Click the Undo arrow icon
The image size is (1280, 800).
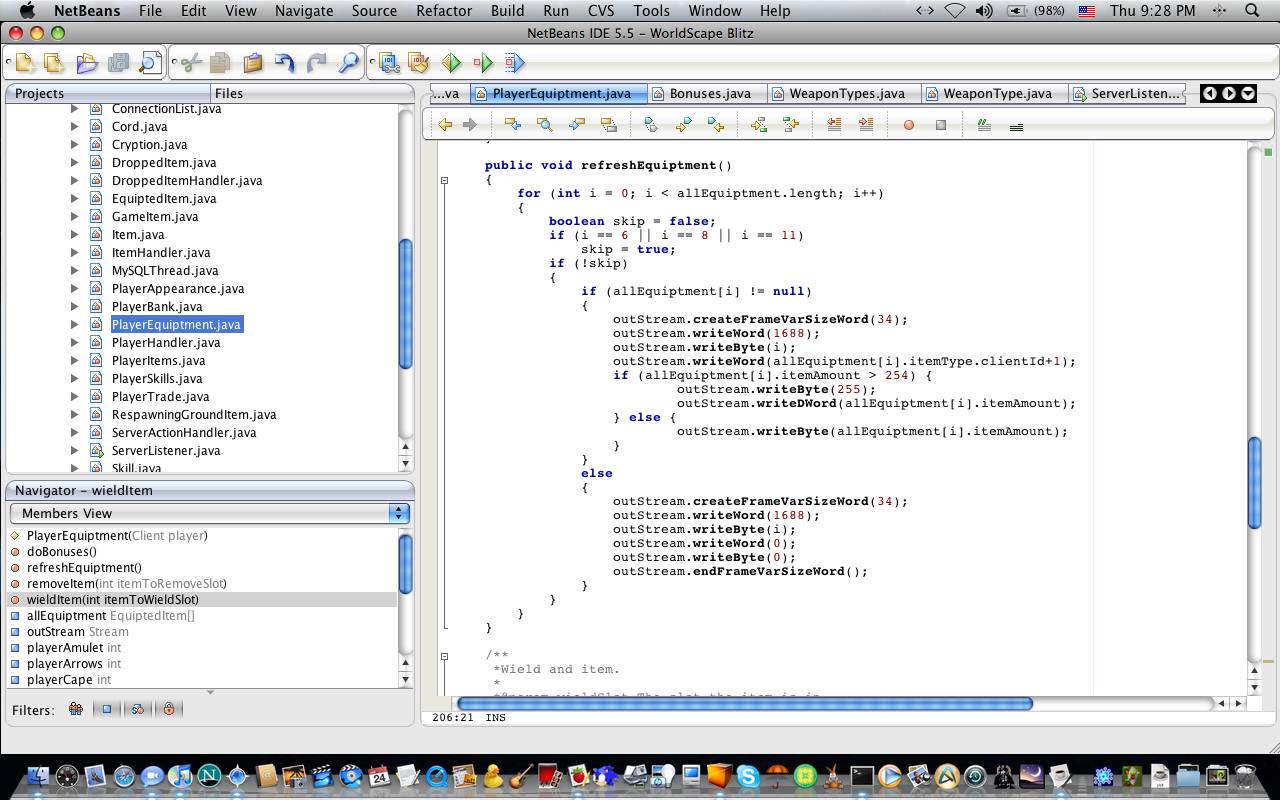pyautogui.click(x=285, y=64)
